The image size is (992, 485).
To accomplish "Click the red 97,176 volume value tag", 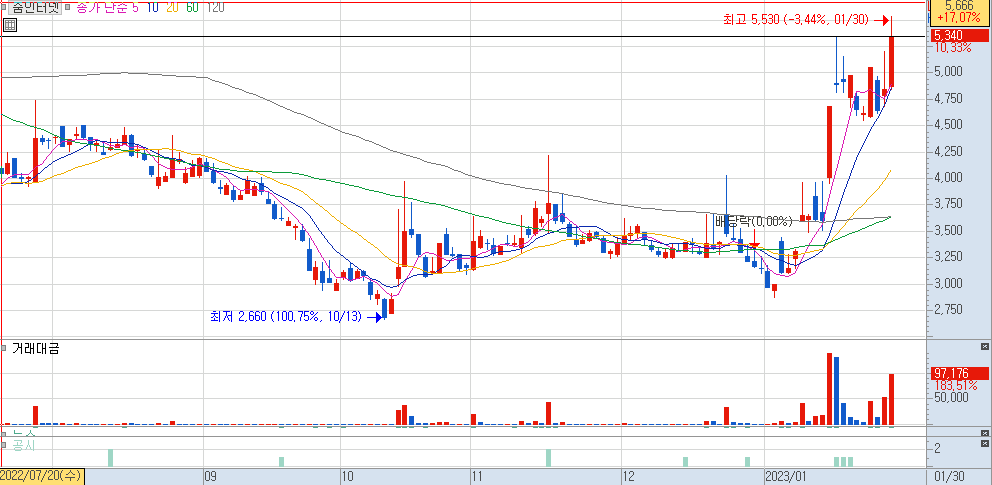I will coord(959,373).
